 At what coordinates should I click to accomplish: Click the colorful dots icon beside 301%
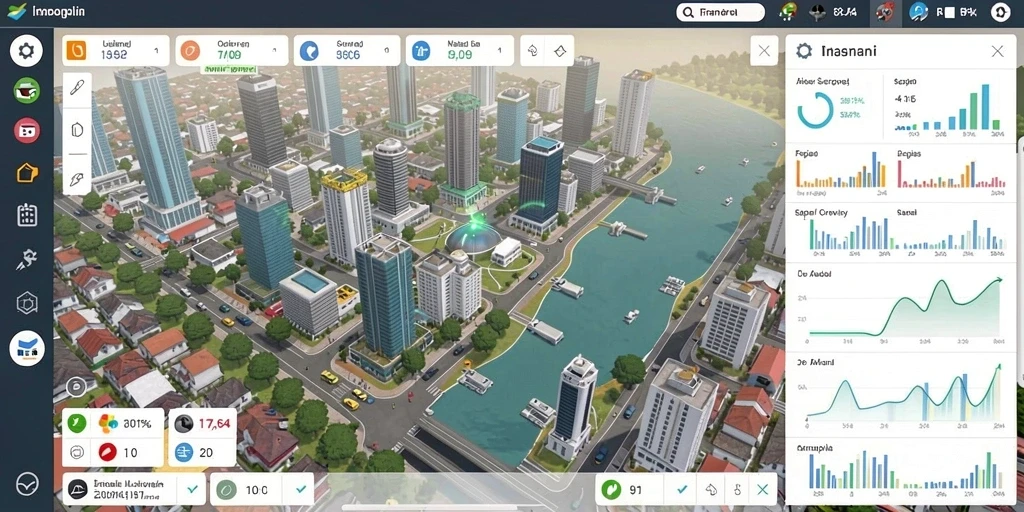(x=108, y=423)
